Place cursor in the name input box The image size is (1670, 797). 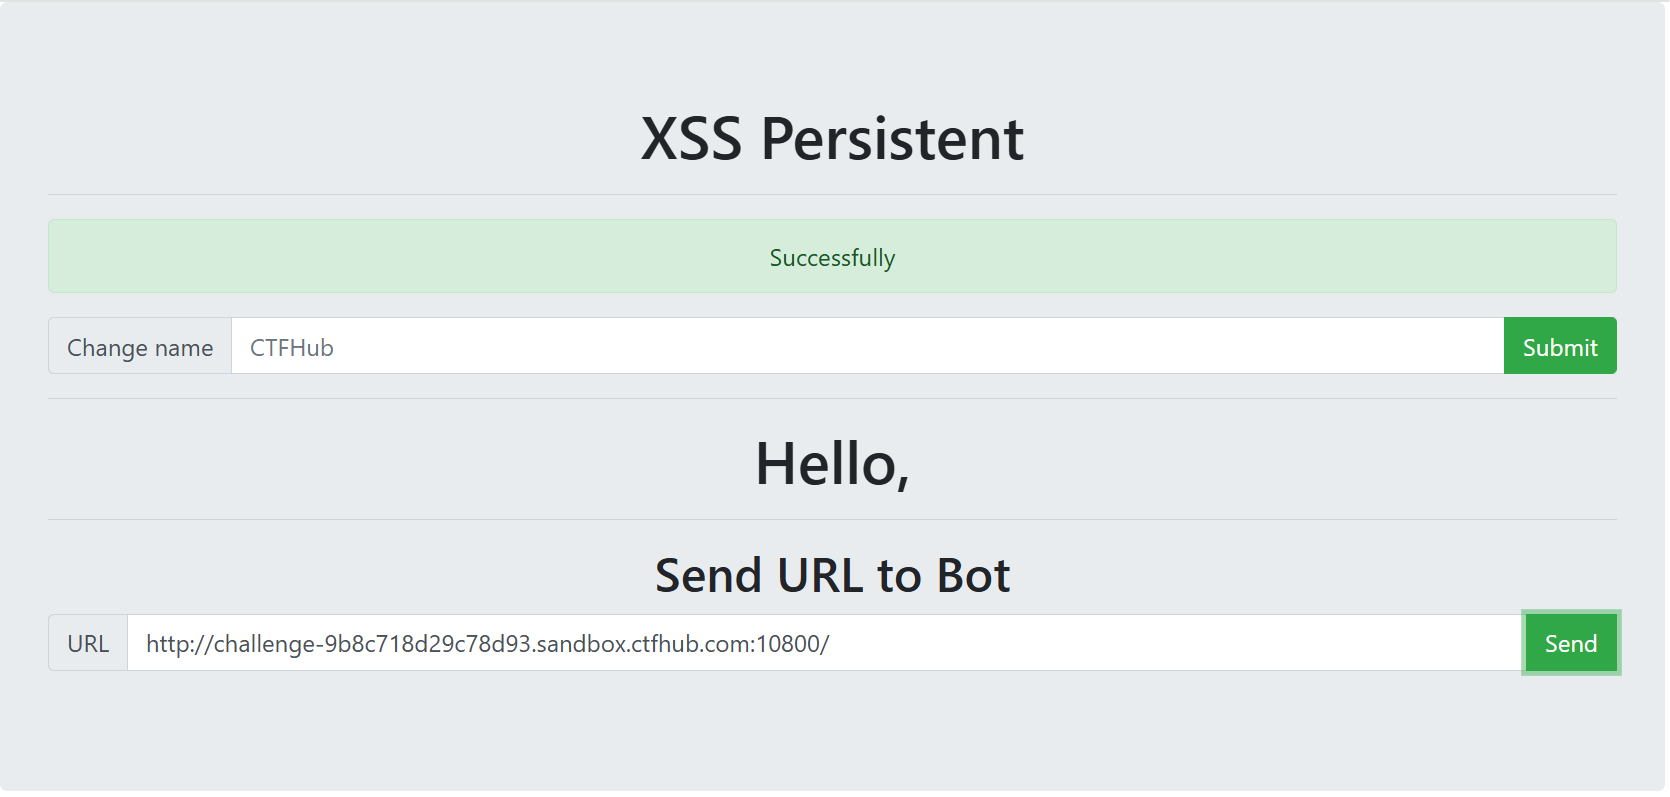[866, 346]
